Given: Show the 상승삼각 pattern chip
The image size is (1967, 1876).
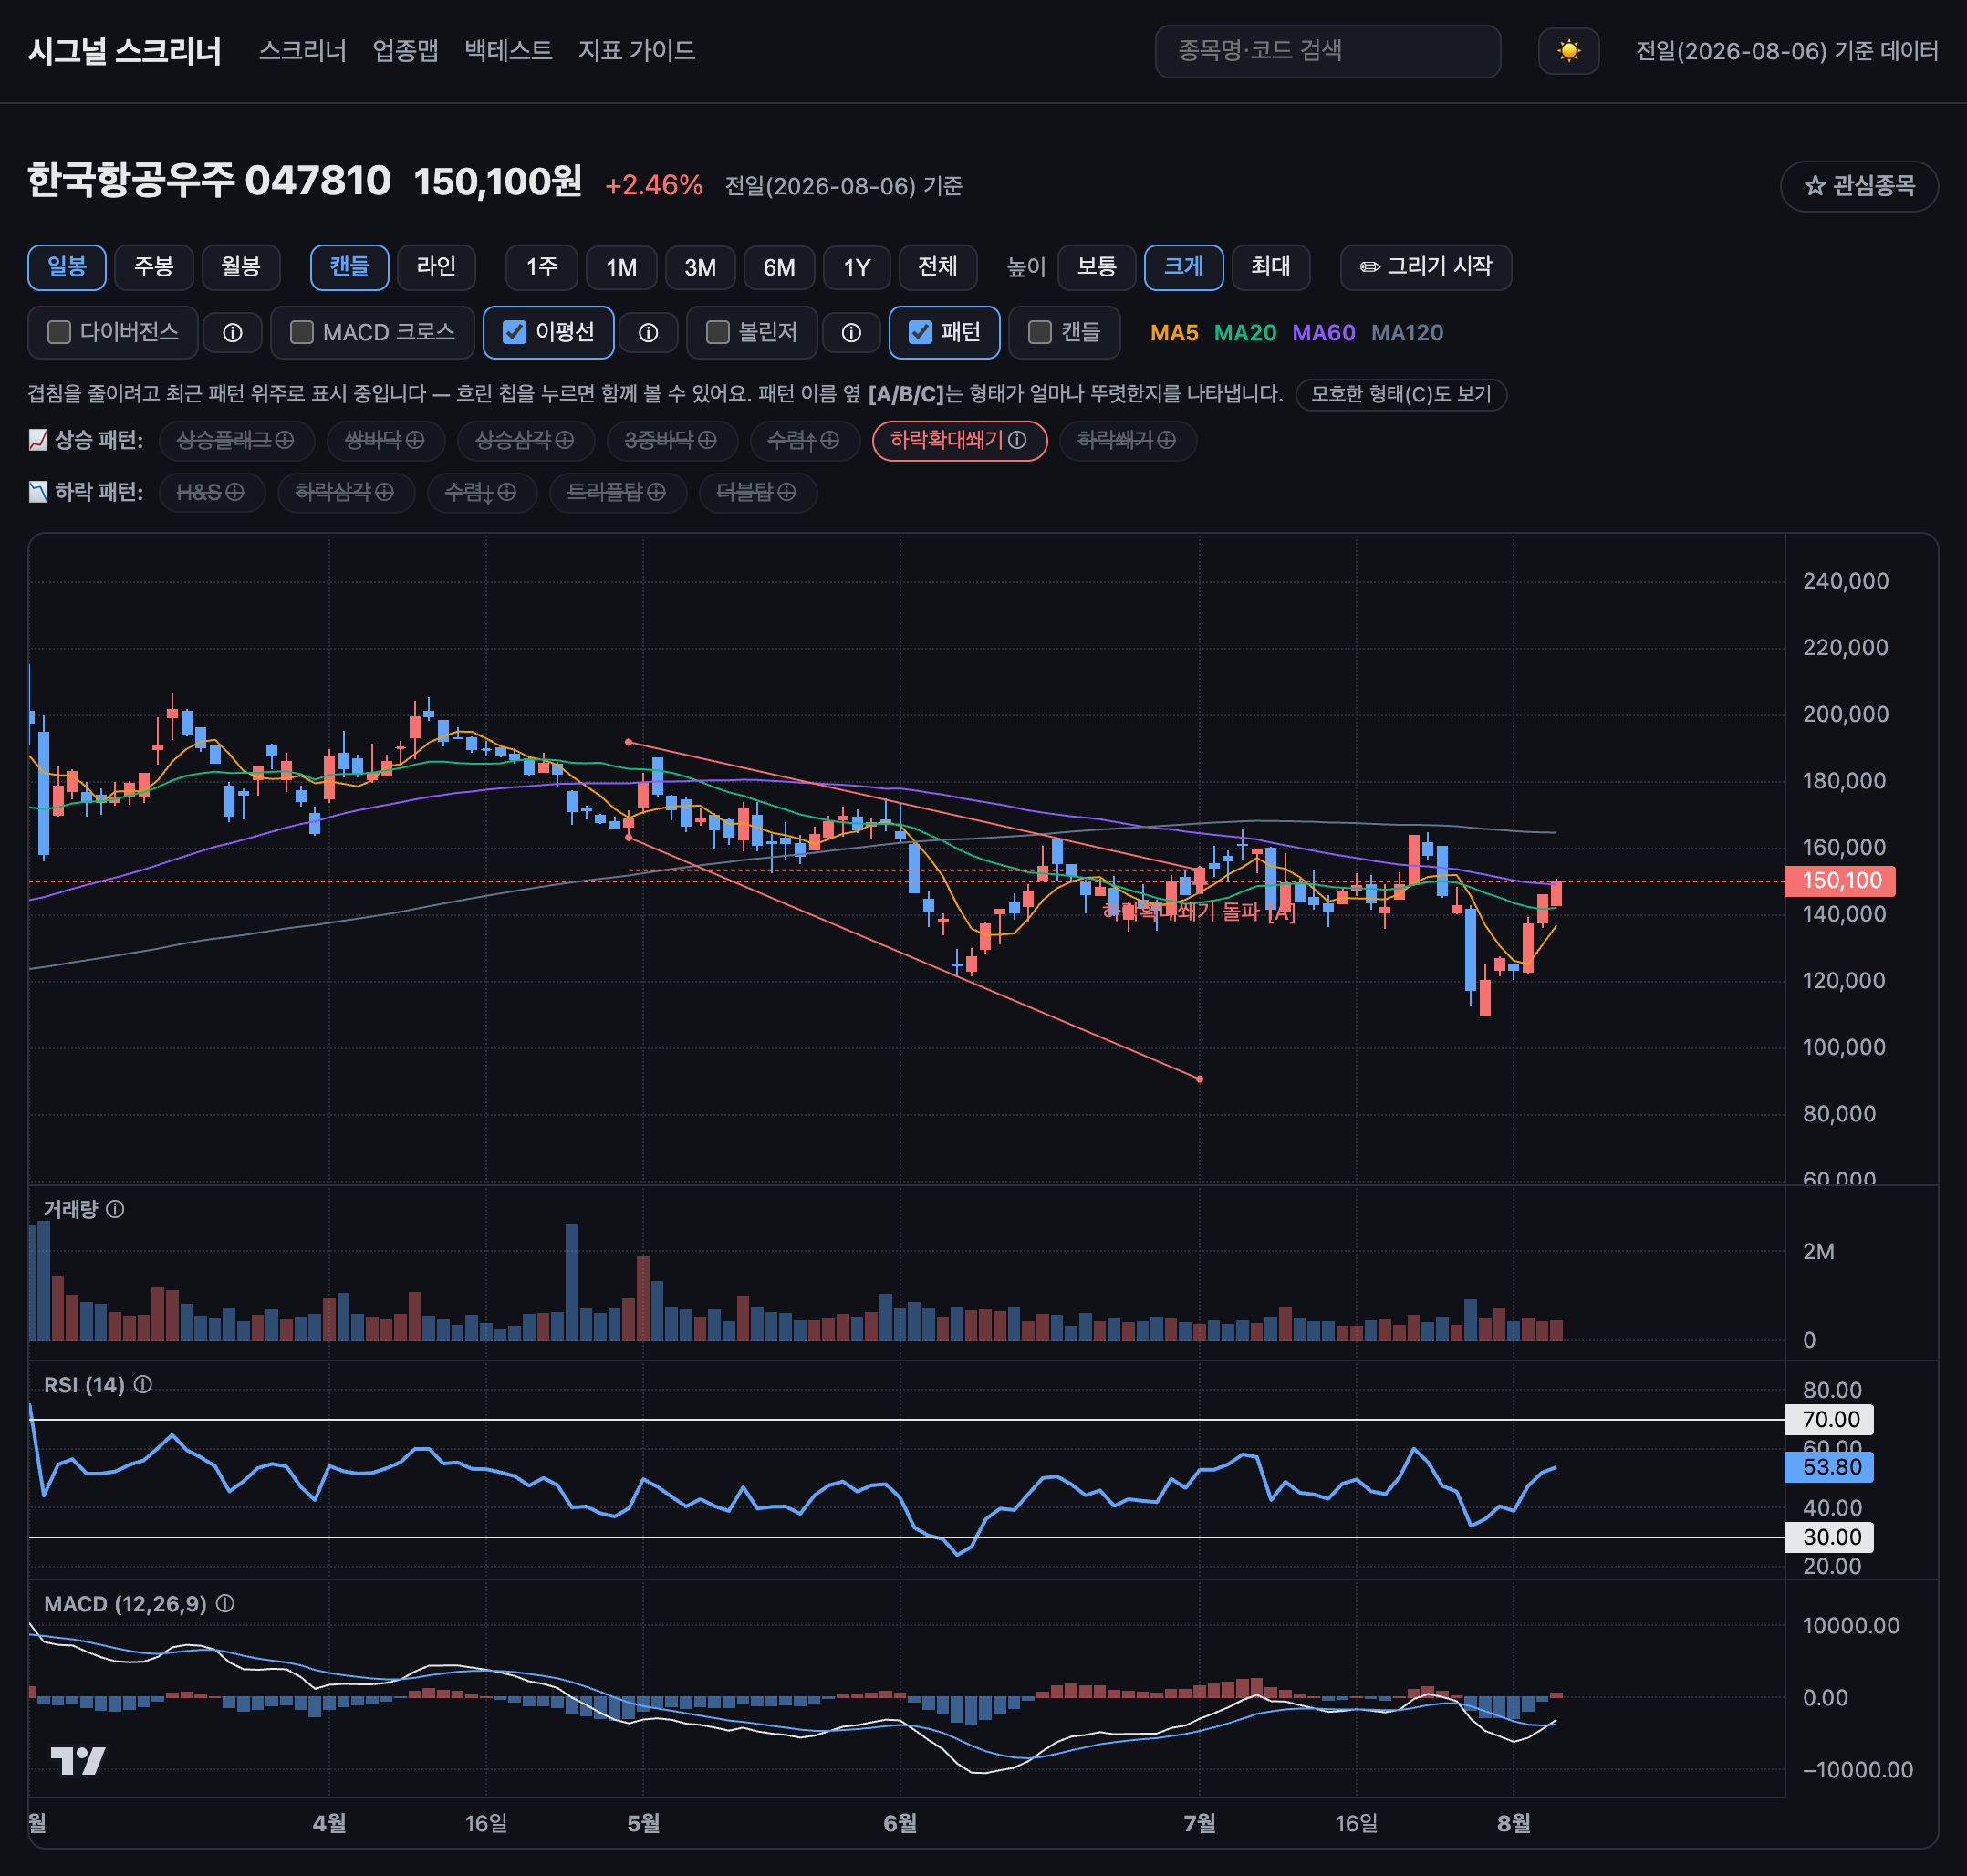Looking at the screenshot, I should point(525,440).
